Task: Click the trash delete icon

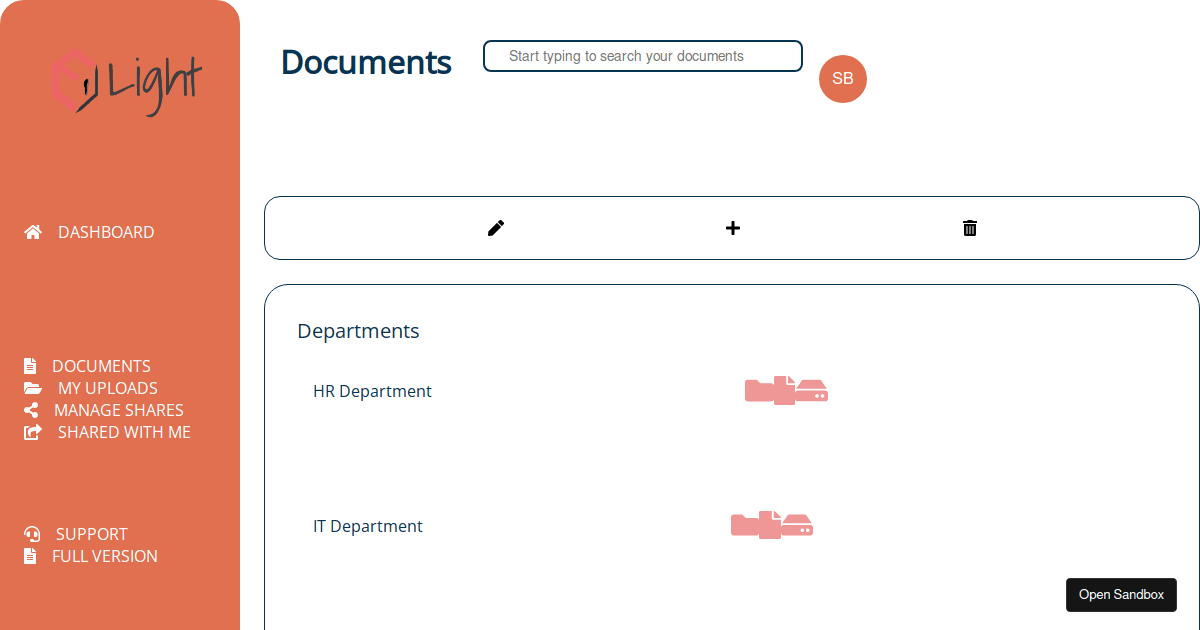Action: (970, 228)
